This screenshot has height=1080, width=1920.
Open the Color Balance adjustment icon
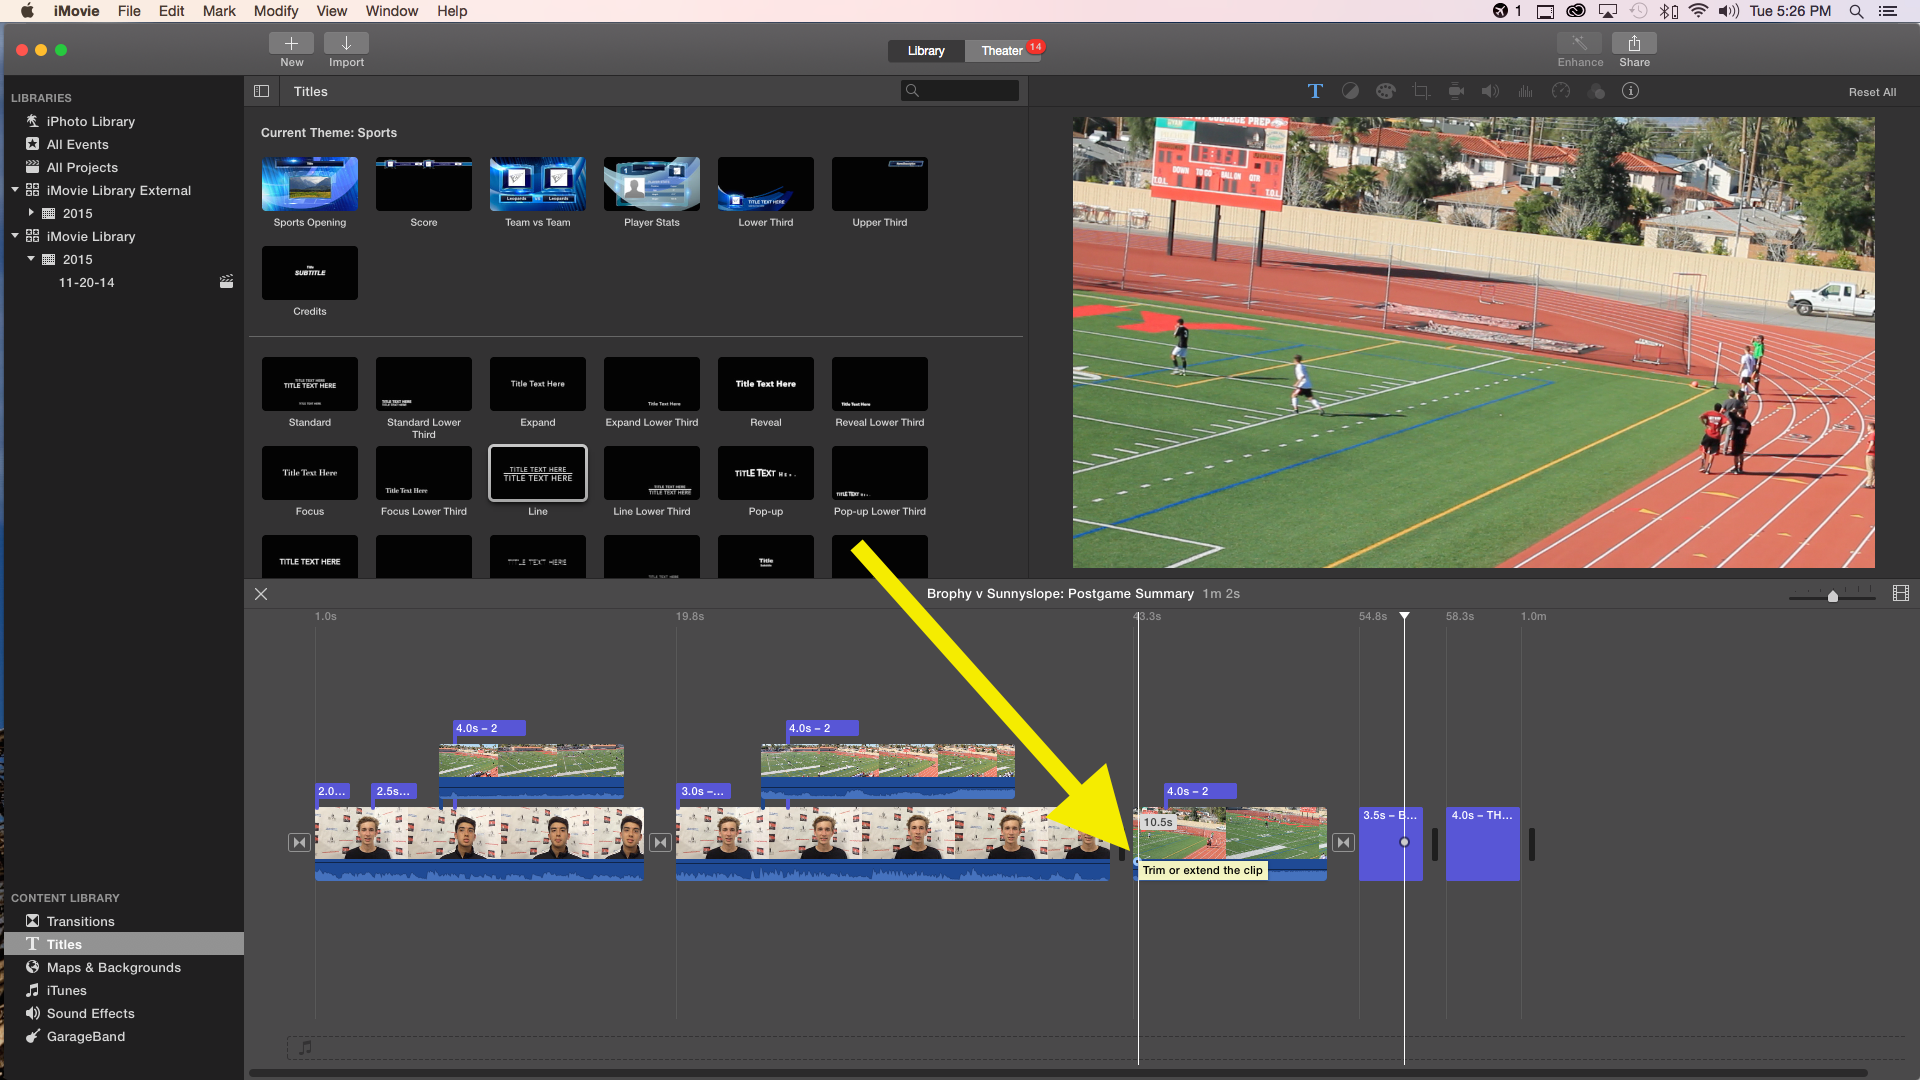[x=1350, y=91]
